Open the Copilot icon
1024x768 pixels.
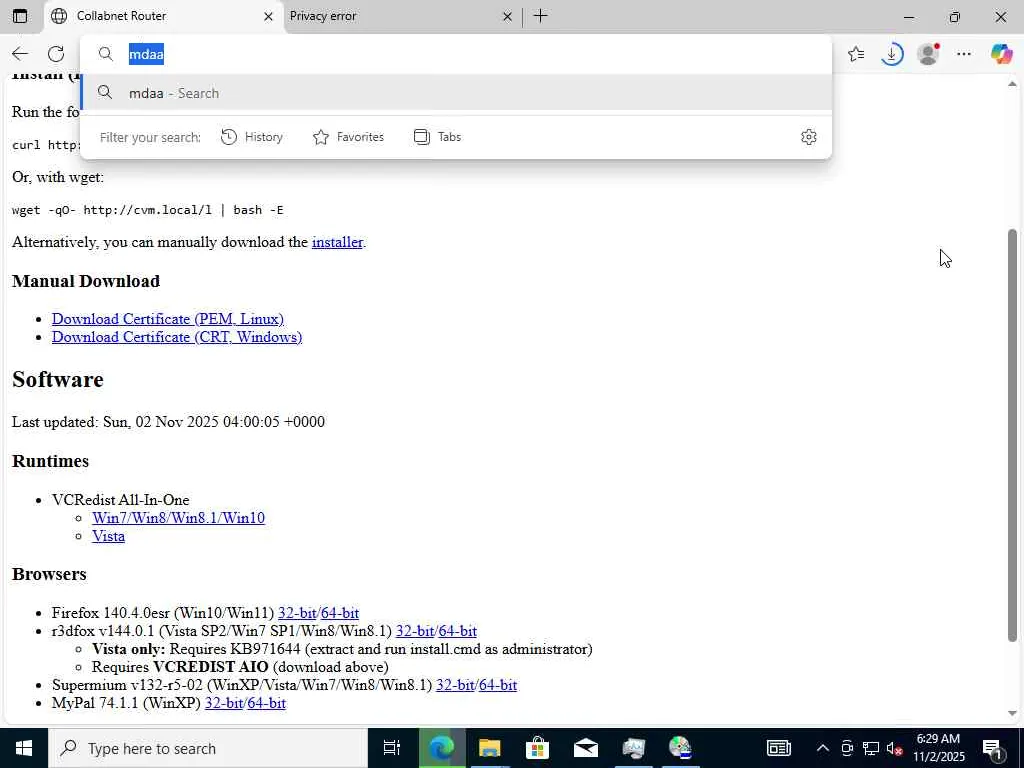1001,54
